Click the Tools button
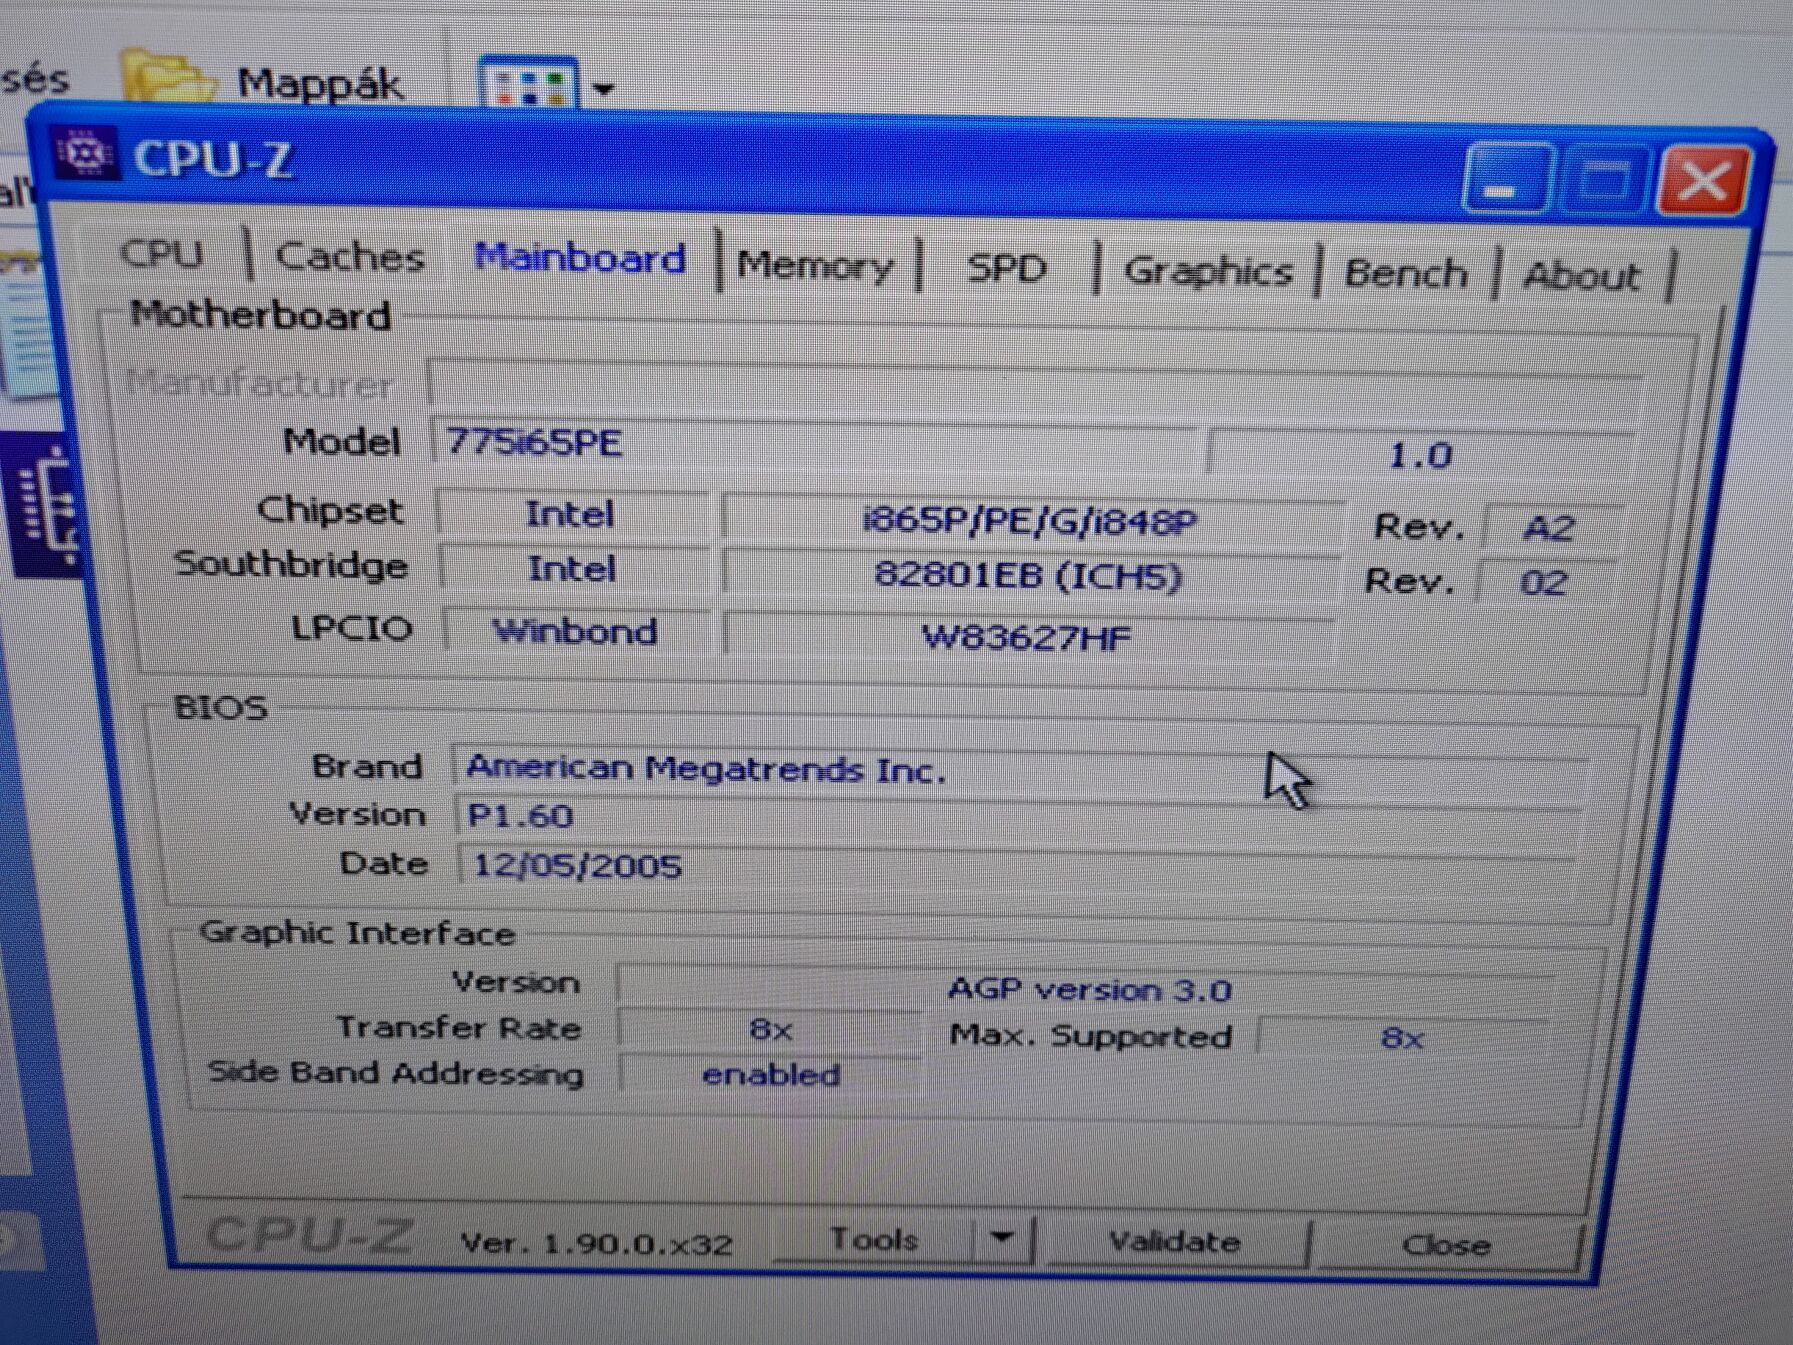1793x1345 pixels. click(874, 1239)
